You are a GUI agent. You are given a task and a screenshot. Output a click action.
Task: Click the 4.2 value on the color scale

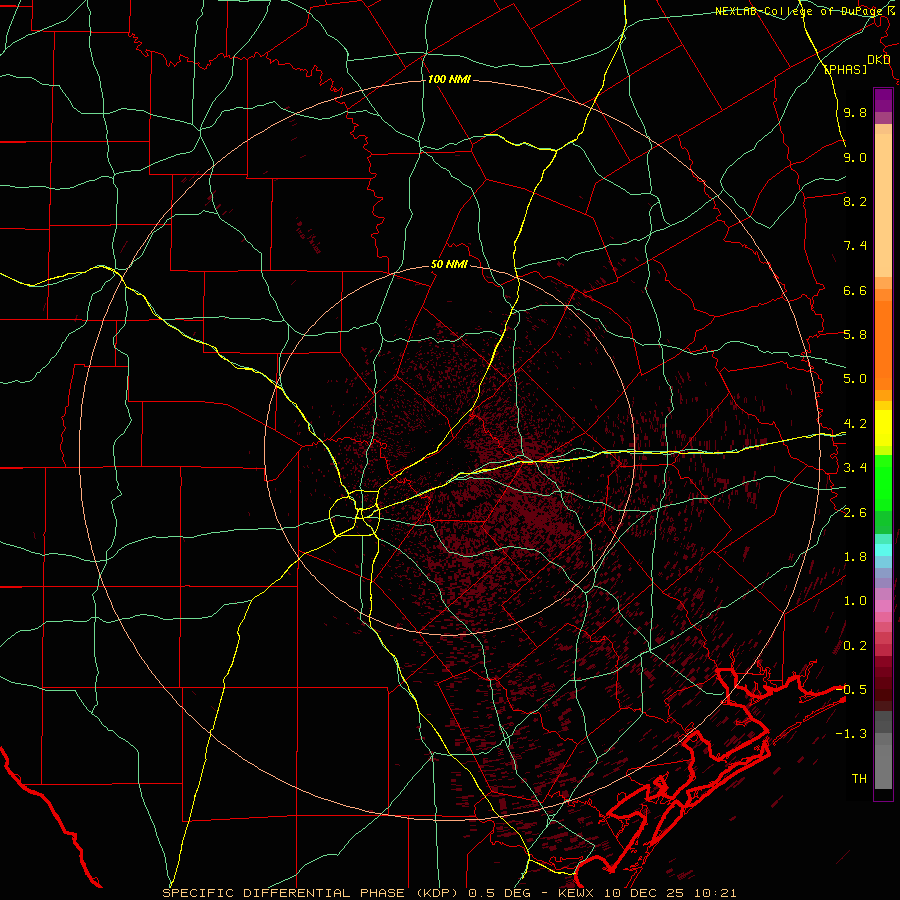tap(855, 424)
